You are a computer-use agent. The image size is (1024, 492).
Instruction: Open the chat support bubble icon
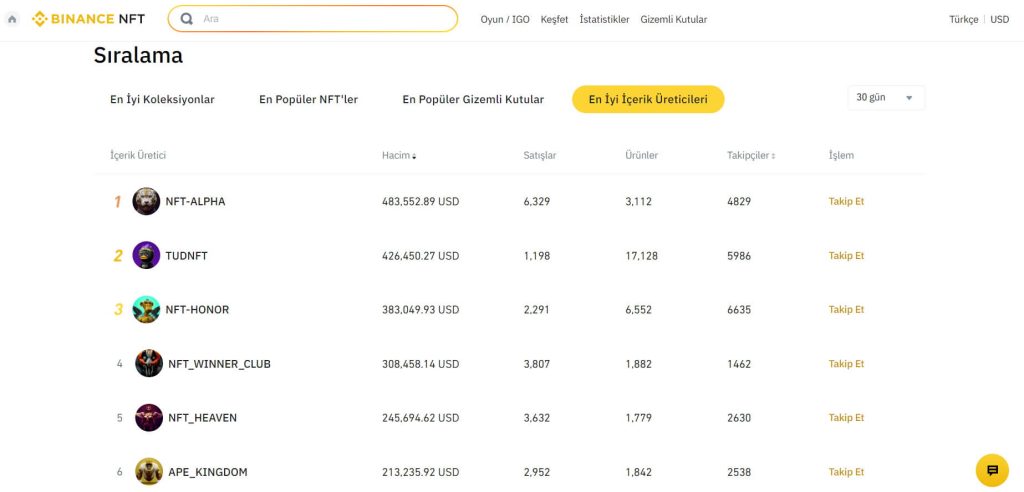(992, 470)
